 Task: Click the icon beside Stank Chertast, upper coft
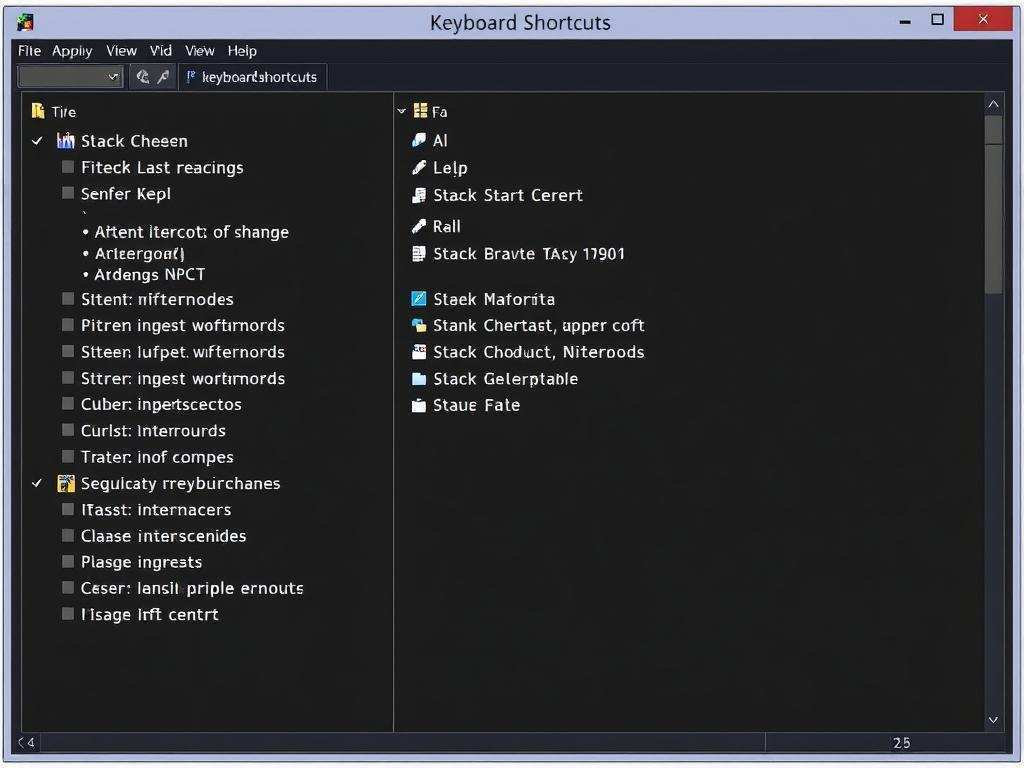419,325
